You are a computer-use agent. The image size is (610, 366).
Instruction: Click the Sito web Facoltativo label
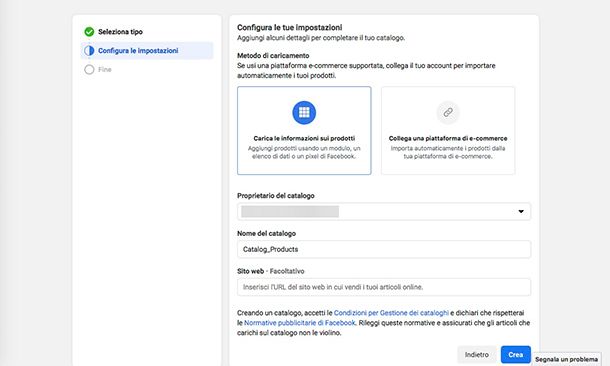pos(271,271)
